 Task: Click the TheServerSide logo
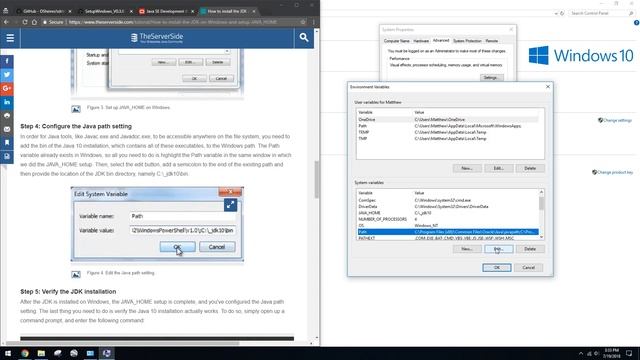pos(157,38)
